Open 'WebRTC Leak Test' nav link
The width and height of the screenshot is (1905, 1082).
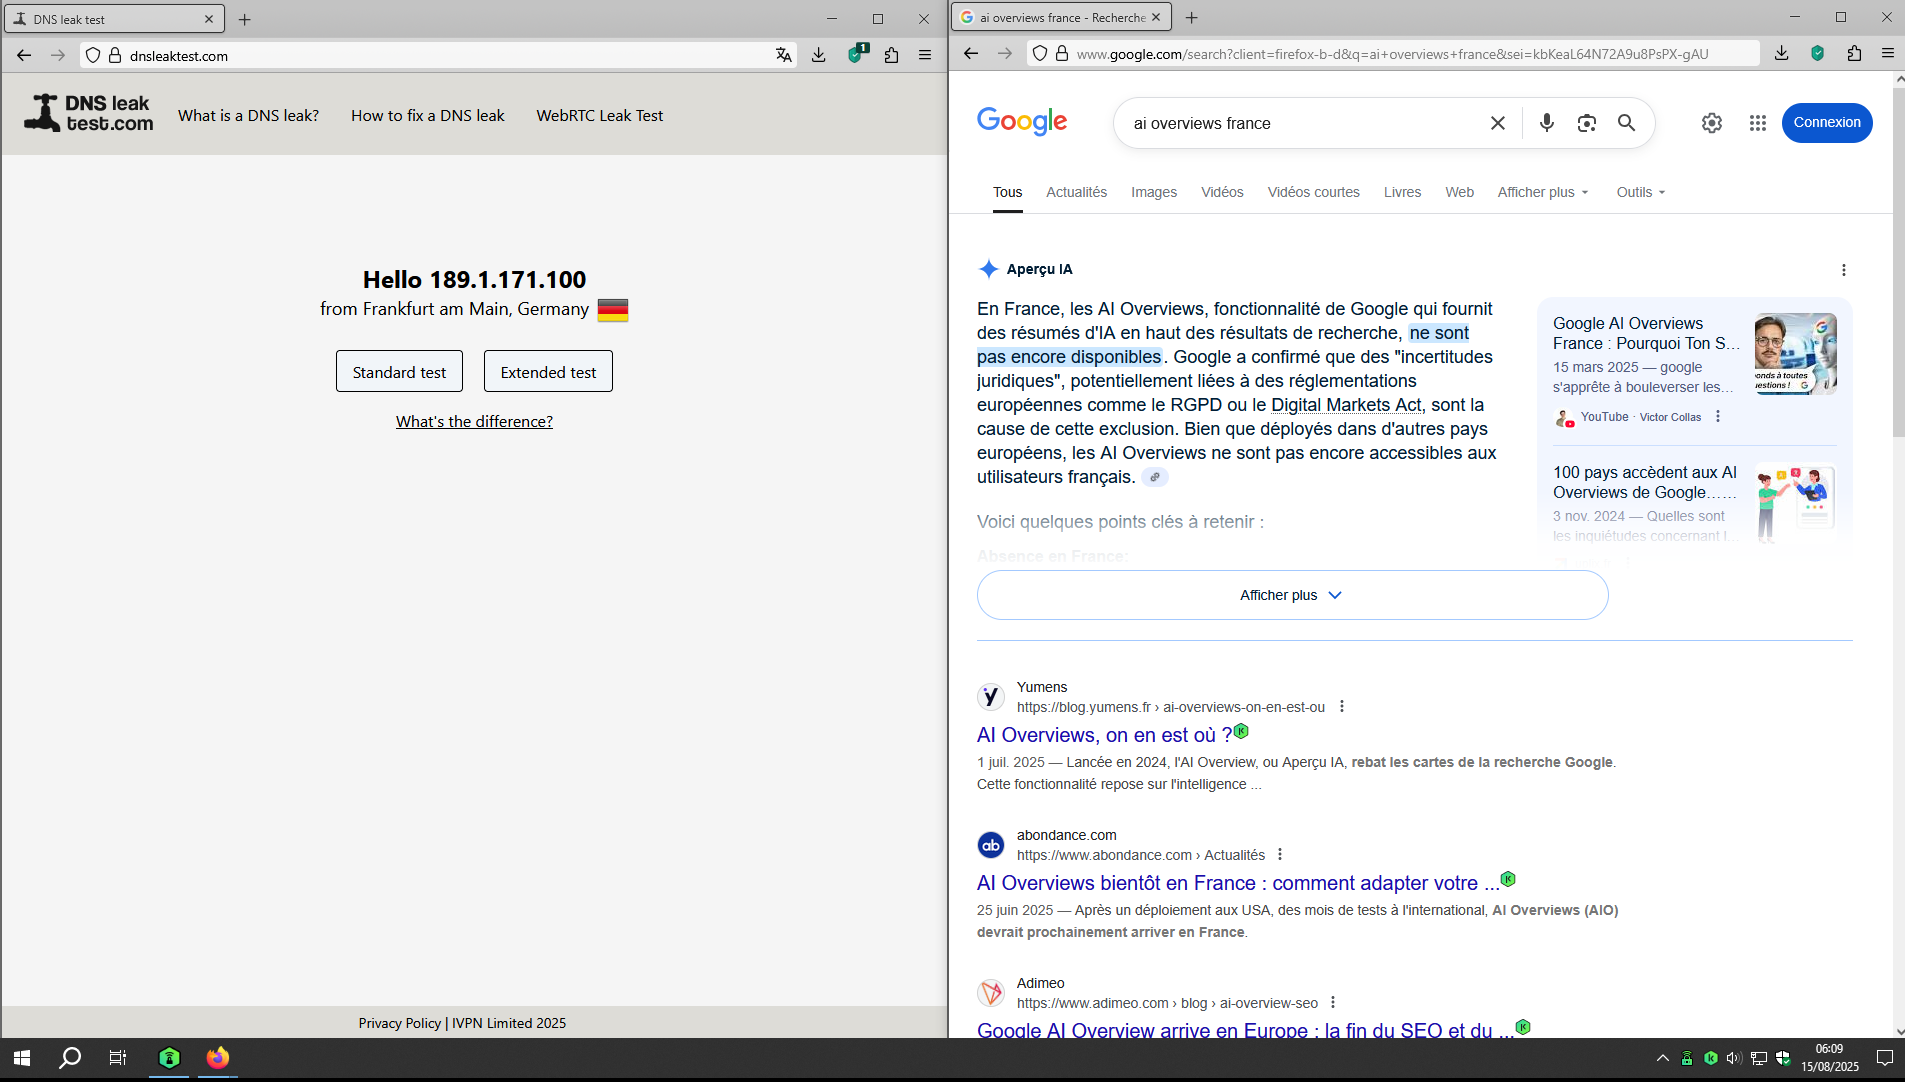tap(600, 115)
